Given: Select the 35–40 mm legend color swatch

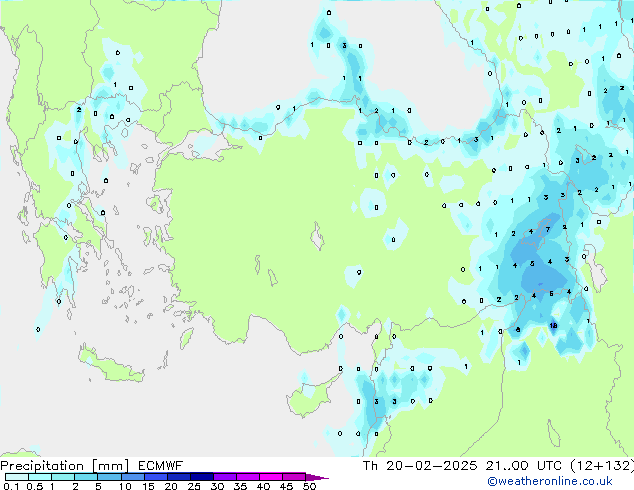Looking at the screenshot, I should tap(247, 477).
